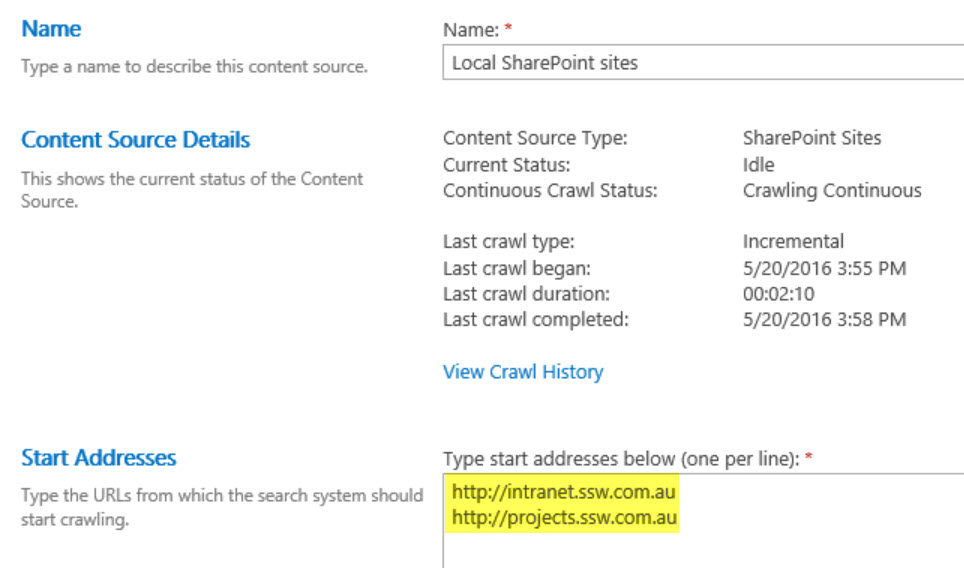Select the Name section heading
The image size is (964, 568).
click(51, 29)
